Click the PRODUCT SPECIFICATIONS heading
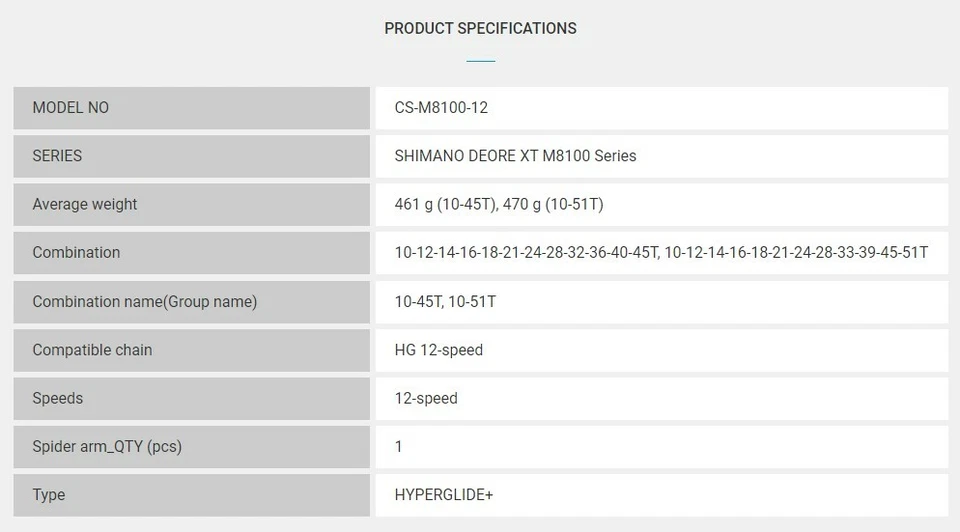960x532 pixels. tap(480, 28)
